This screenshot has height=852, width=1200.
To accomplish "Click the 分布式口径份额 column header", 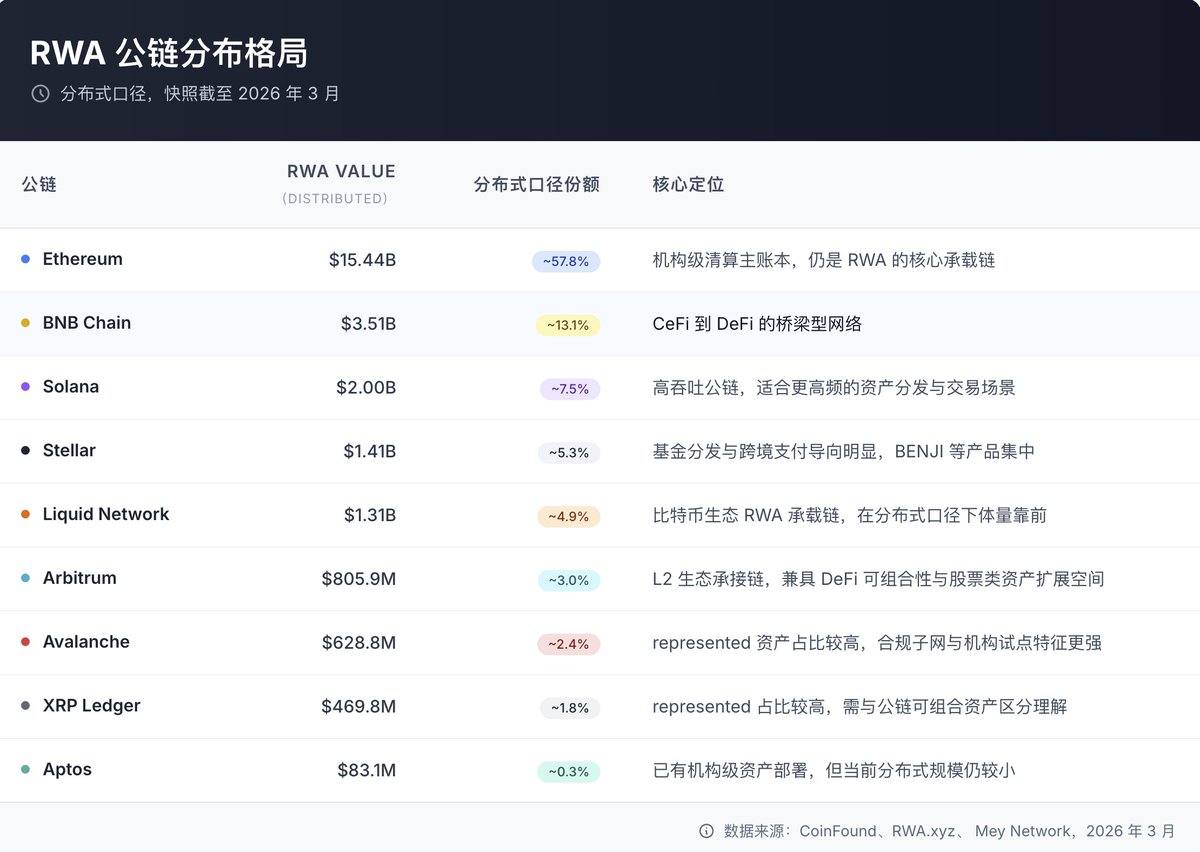I will pos(537,184).
